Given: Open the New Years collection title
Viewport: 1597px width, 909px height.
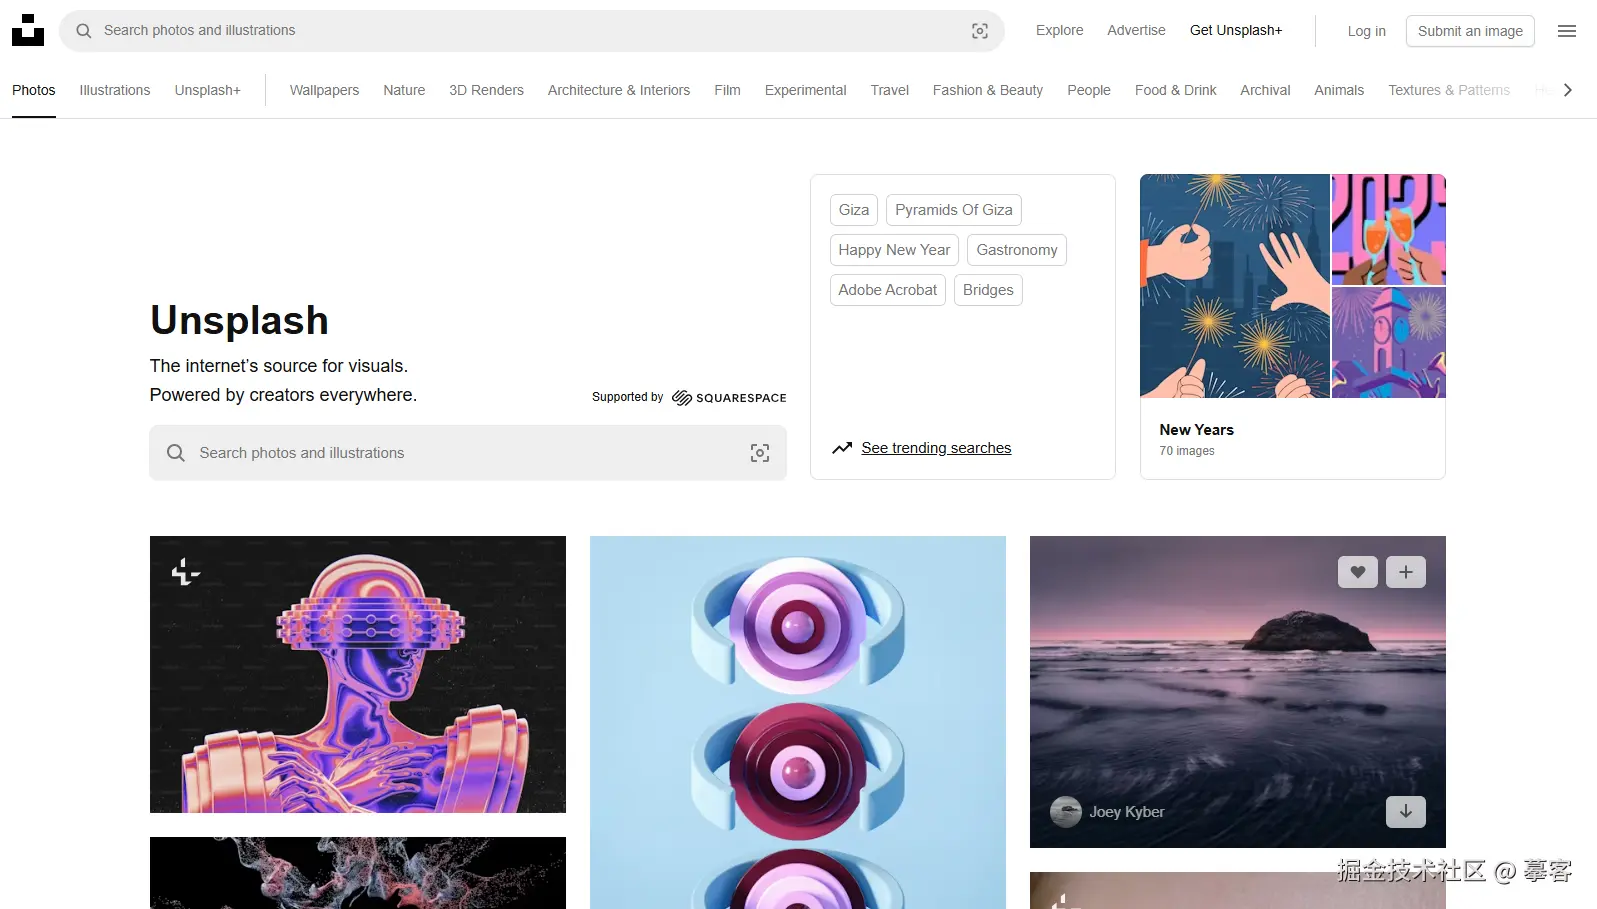Looking at the screenshot, I should (x=1196, y=430).
